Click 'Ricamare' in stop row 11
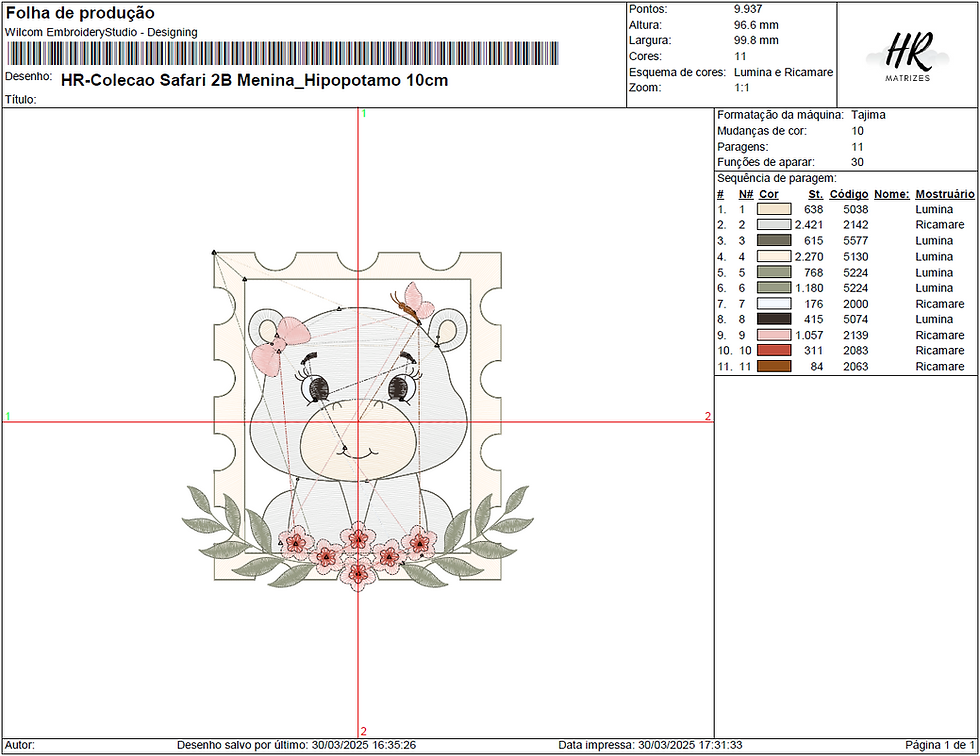Image resolution: width=980 pixels, height=756 pixels. [x=939, y=367]
